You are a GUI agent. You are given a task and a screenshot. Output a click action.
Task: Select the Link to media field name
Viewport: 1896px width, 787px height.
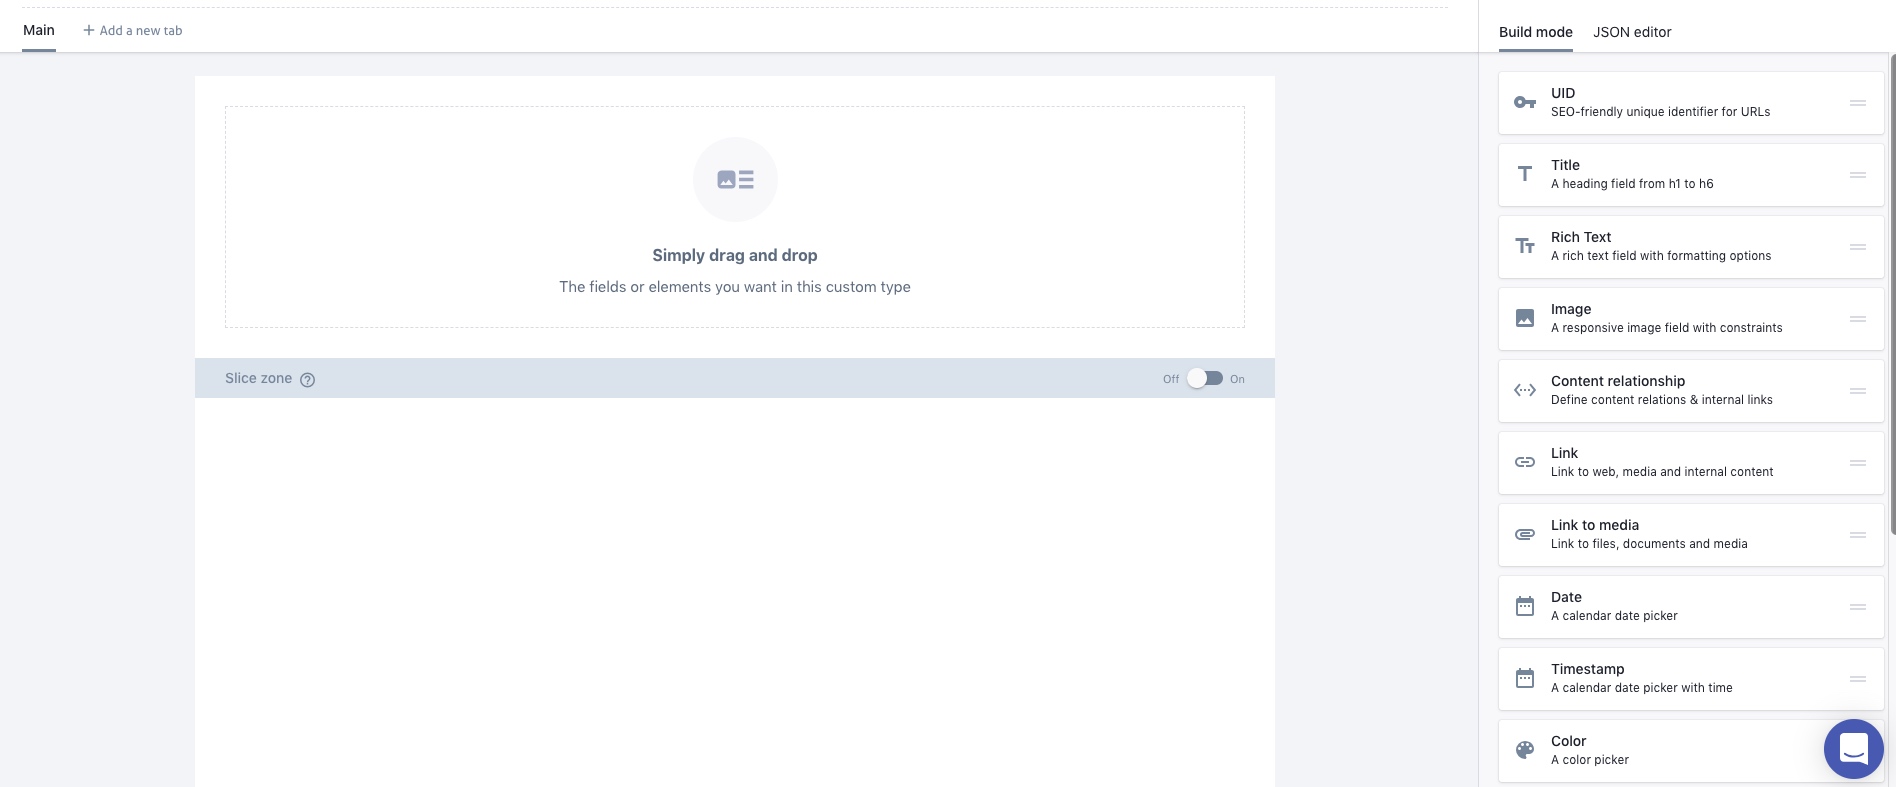1595,525
